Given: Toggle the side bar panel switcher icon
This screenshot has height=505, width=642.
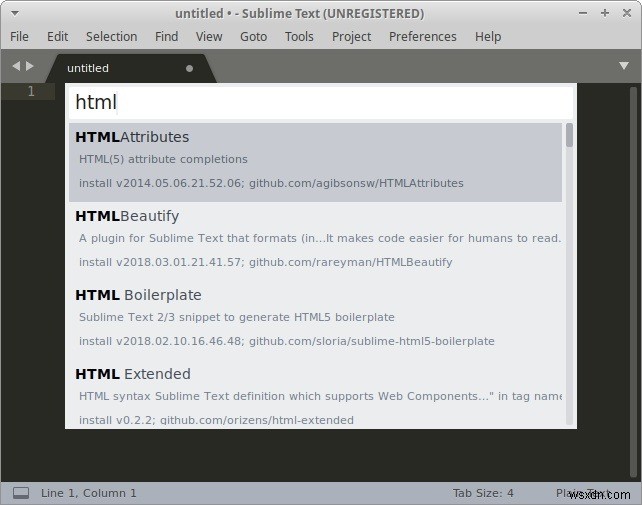Looking at the screenshot, I should (20, 493).
